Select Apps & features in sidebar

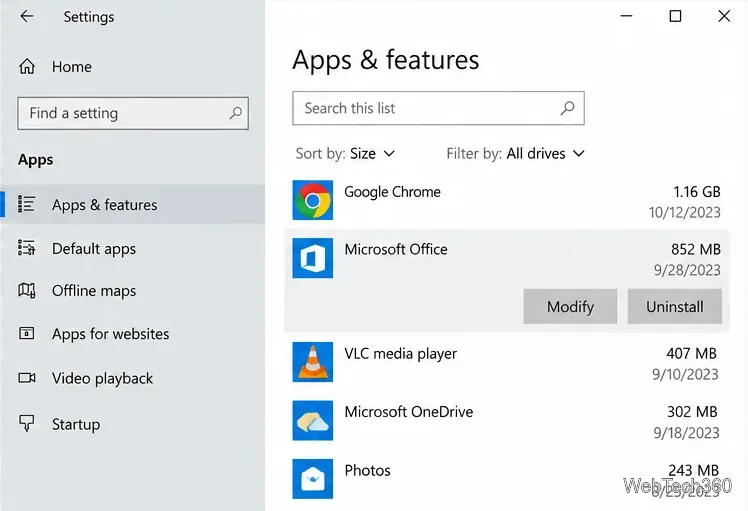[x=132, y=204]
